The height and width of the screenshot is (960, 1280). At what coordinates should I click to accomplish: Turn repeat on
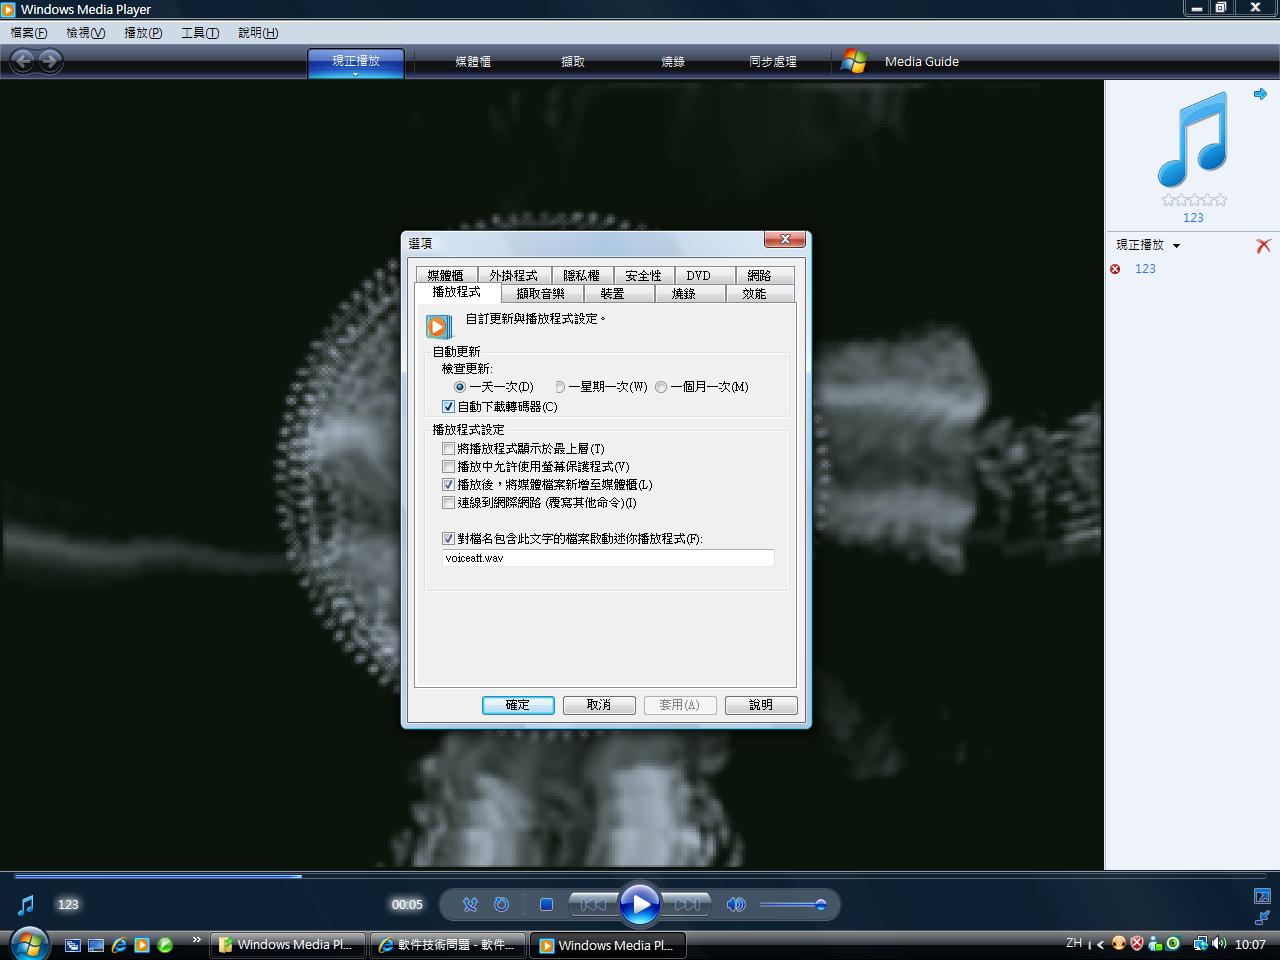click(502, 905)
